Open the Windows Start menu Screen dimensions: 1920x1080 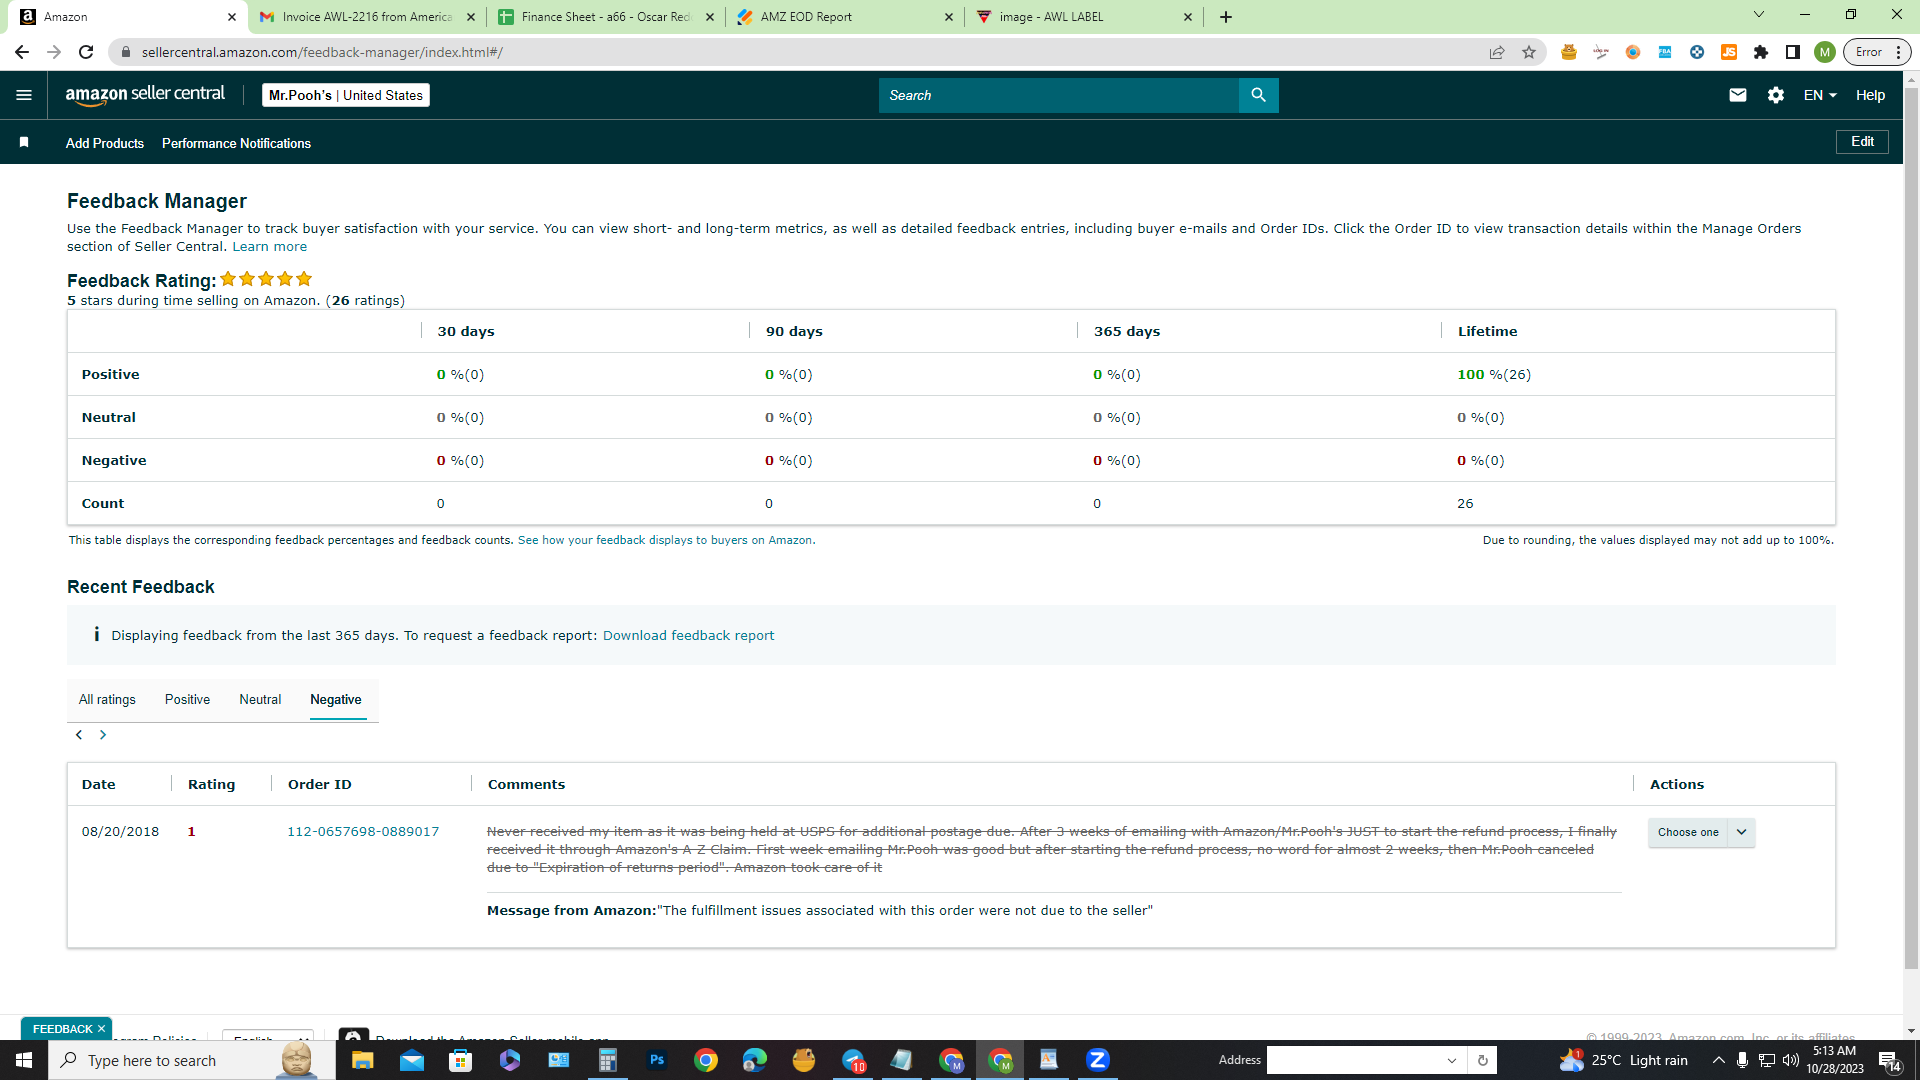coord(24,1060)
